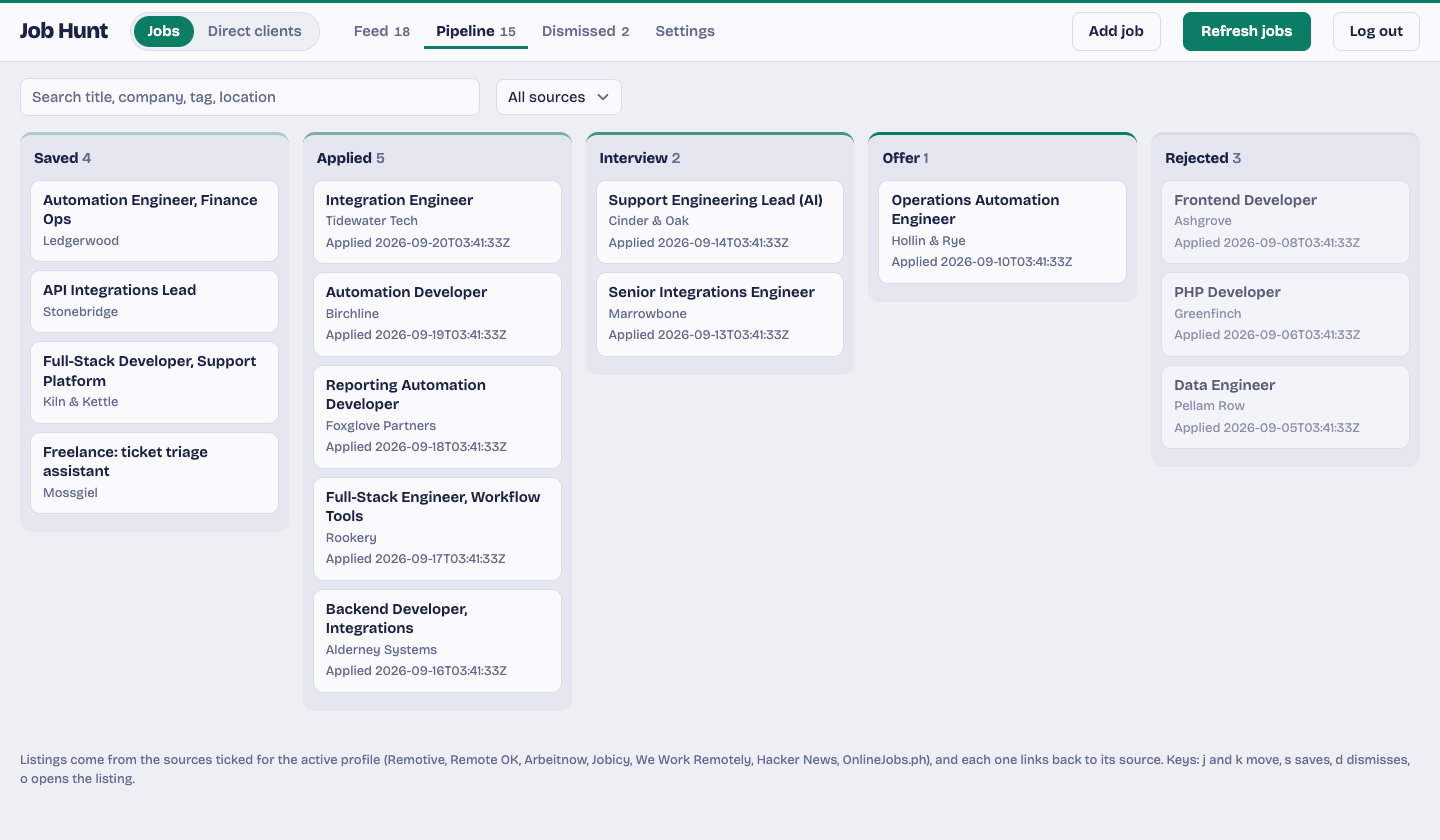Open Full-Stack Engineer, Workflow Tools card
The height and width of the screenshot is (840, 1440).
point(437,528)
